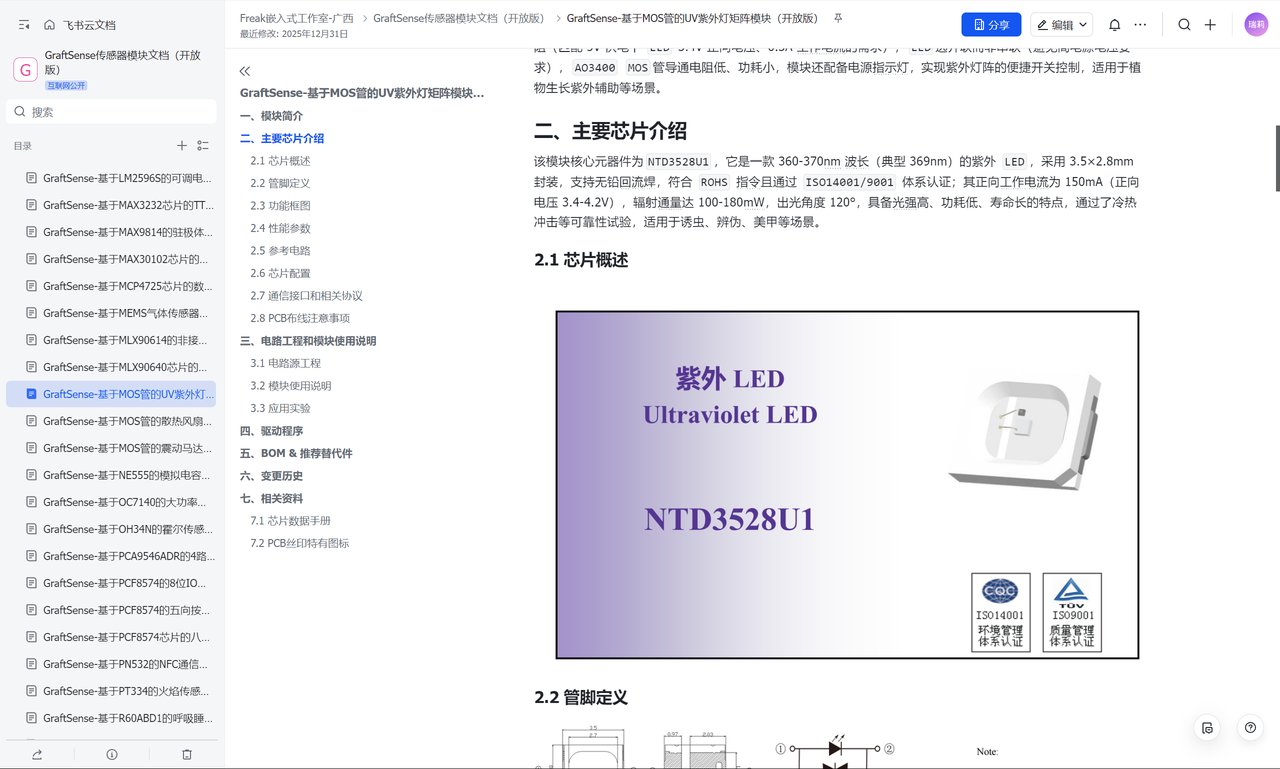Click the sidebar 搜索 field
This screenshot has width=1280, height=769.
111,112
